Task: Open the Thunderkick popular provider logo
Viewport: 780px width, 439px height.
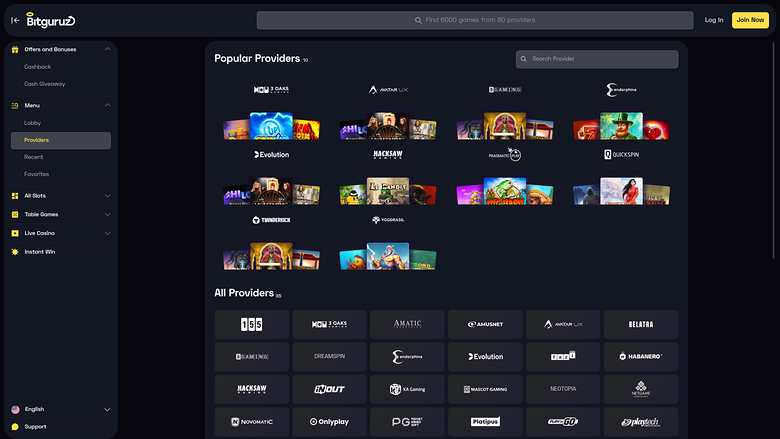Action: pyautogui.click(x=271, y=220)
